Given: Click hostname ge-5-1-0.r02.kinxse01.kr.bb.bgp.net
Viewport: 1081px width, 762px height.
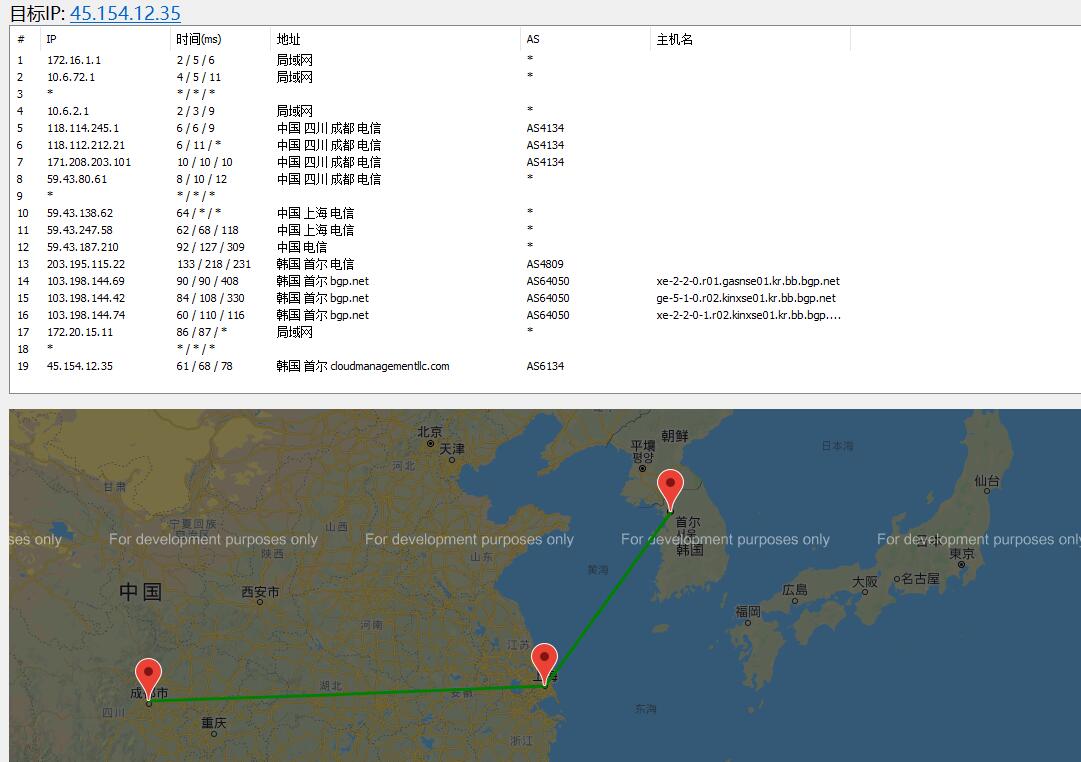Looking at the screenshot, I should pos(746,298).
